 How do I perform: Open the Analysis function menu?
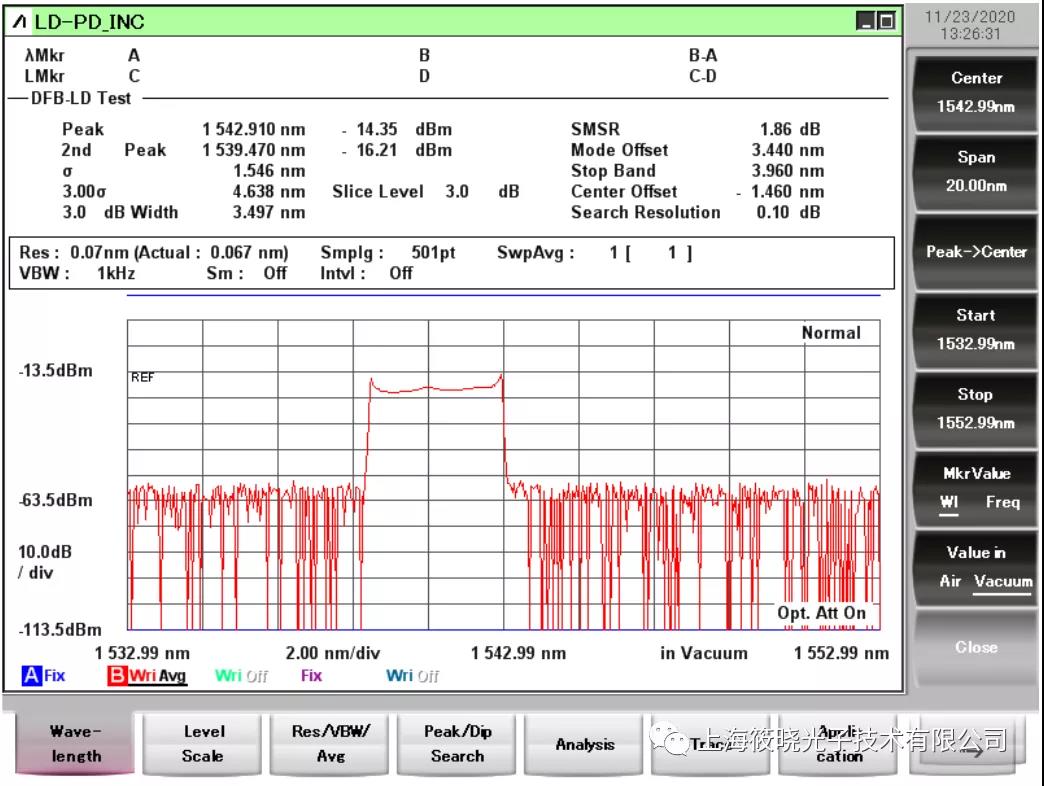(585, 744)
